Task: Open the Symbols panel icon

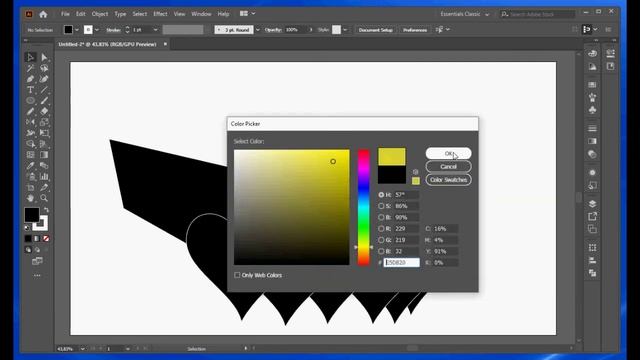Action: (x=593, y=110)
